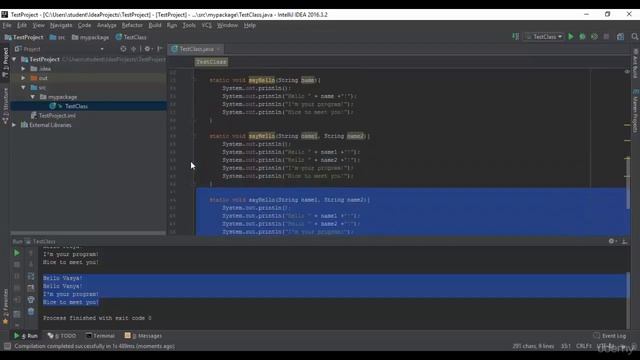
Task: Expand the .idea folder
Action: tap(24, 69)
